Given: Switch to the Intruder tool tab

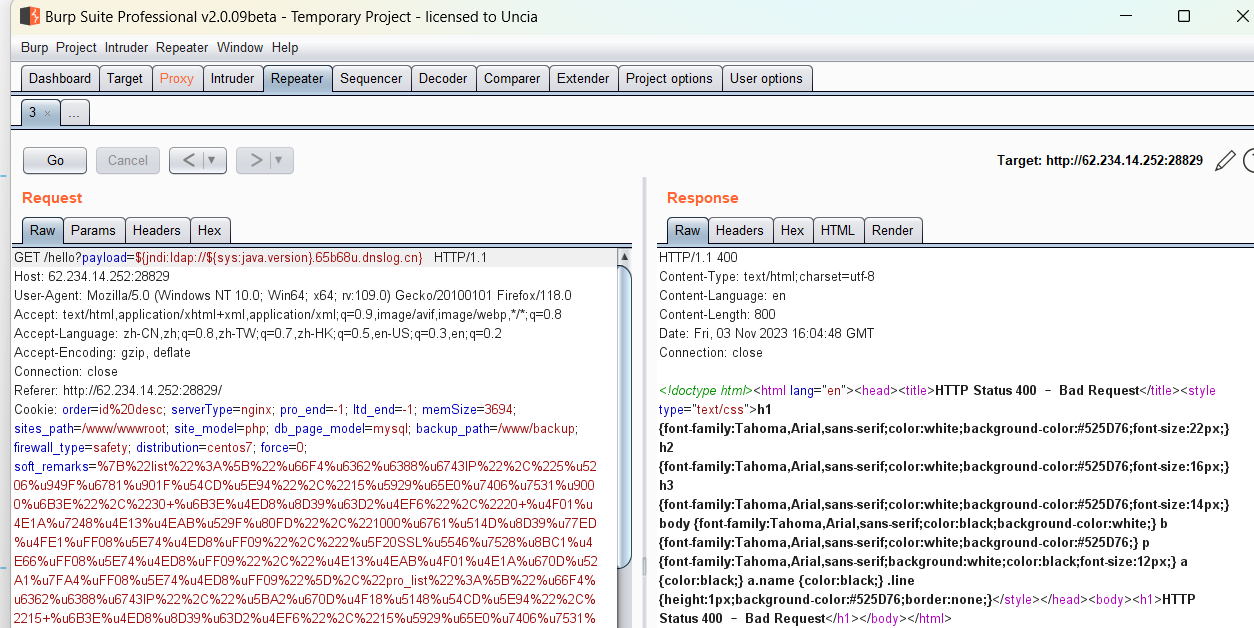Looking at the screenshot, I should point(233,79).
